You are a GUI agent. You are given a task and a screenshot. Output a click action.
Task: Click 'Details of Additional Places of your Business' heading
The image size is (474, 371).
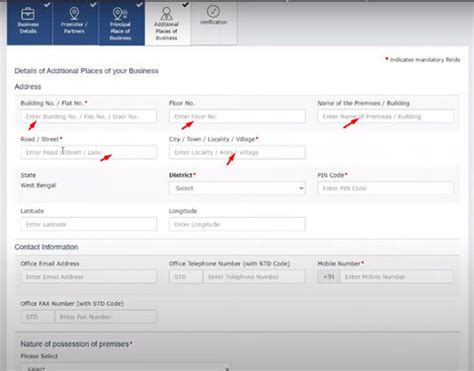[x=86, y=71]
